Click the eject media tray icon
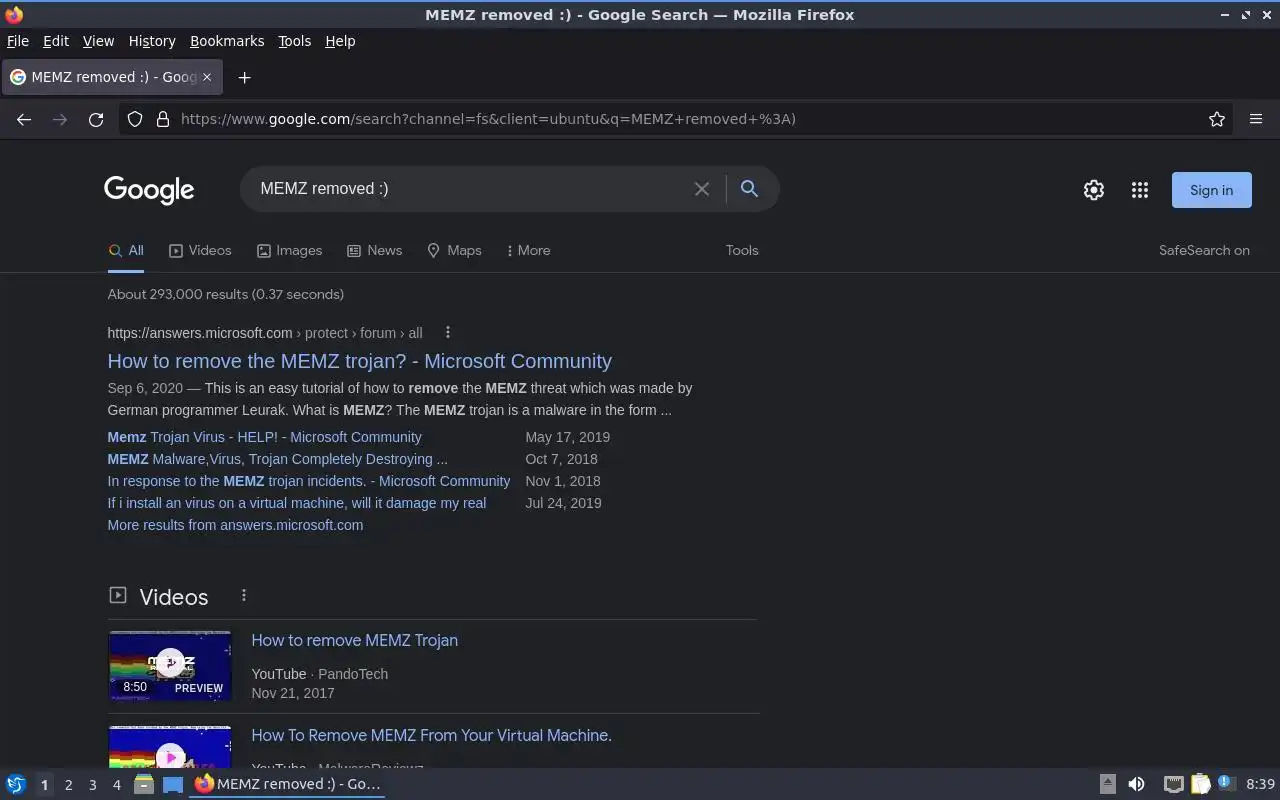 point(1107,784)
